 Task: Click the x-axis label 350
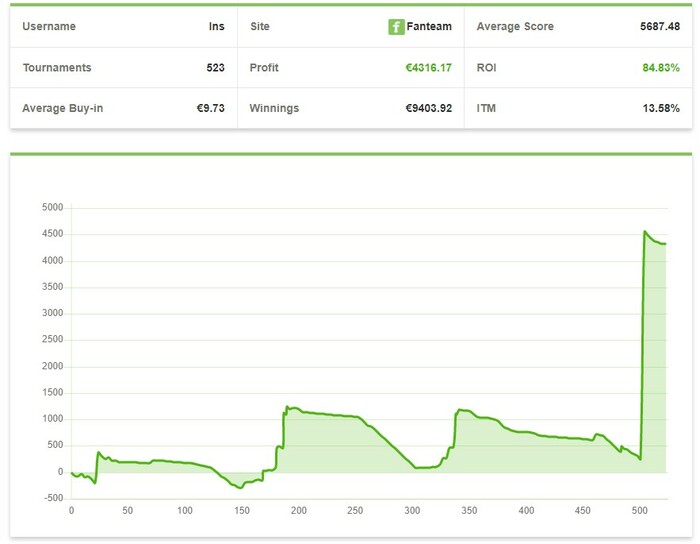469,510
